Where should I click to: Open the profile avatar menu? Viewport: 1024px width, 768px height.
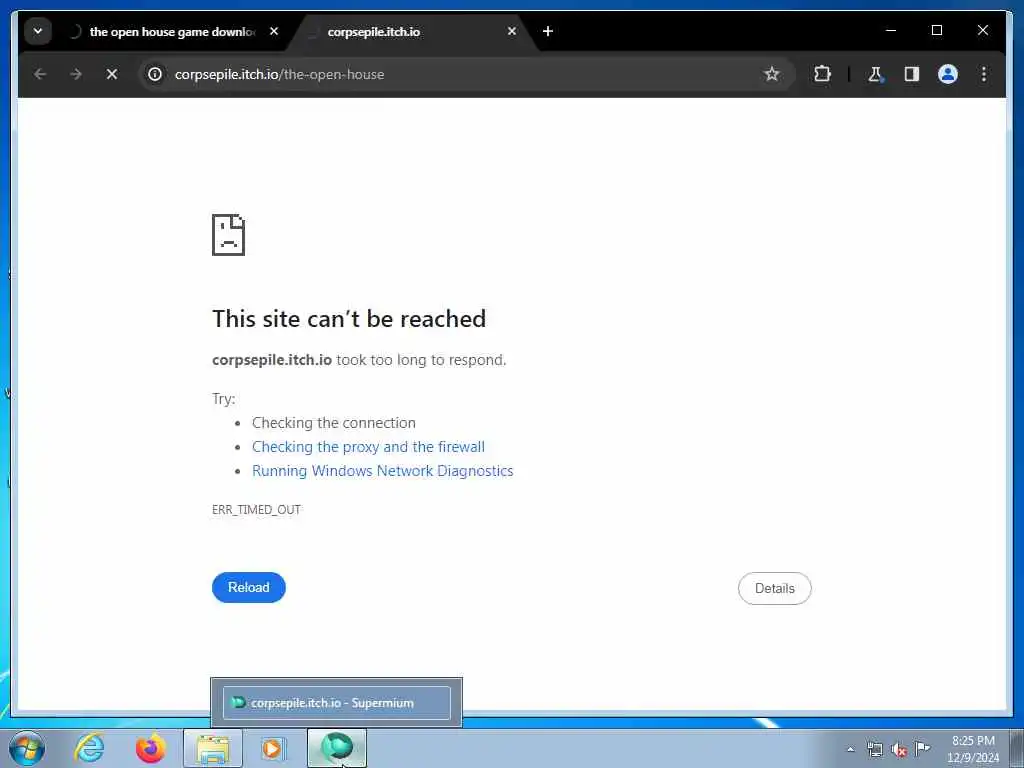(x=948, y=74)
